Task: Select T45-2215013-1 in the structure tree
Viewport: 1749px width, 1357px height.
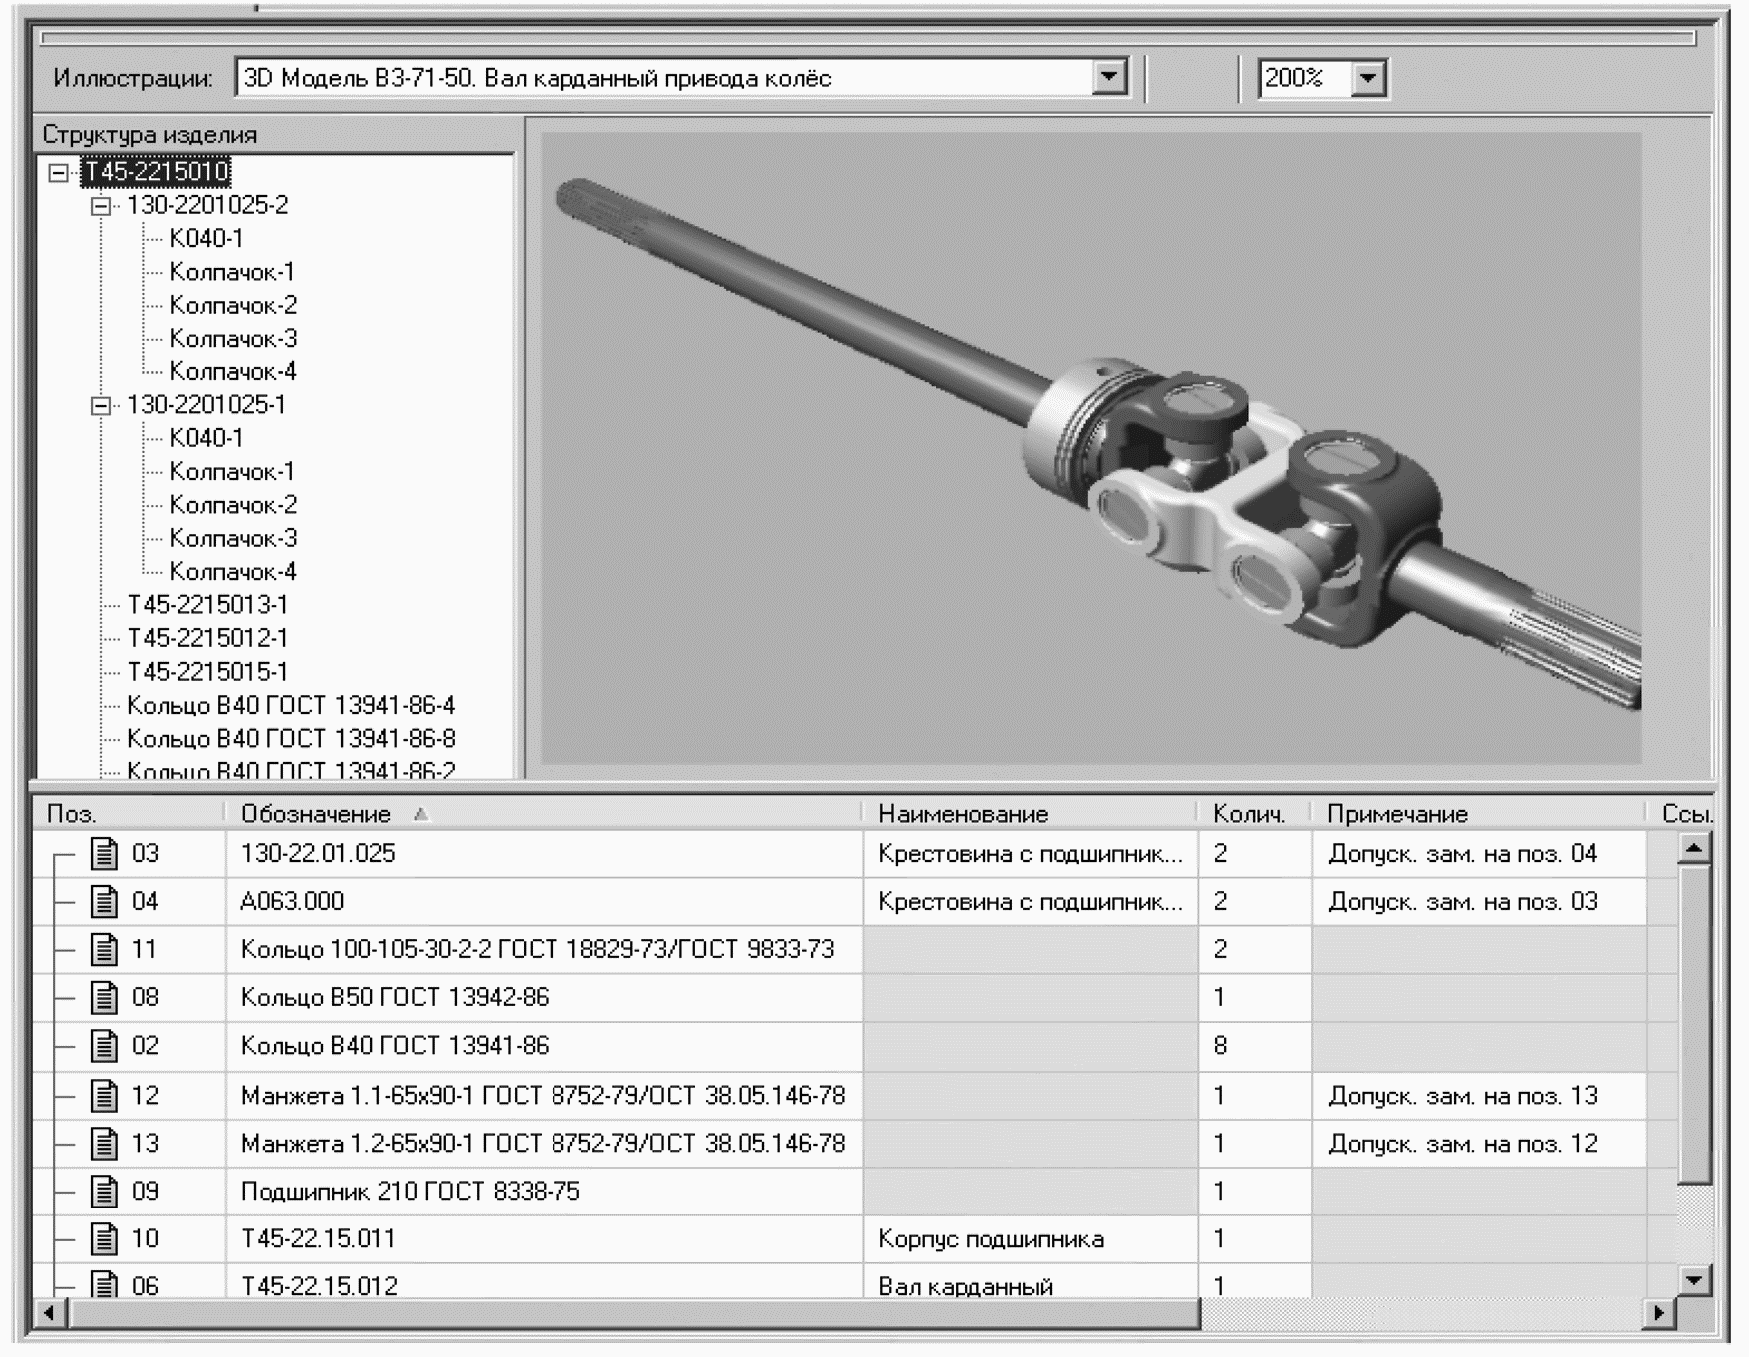Action: point(207,605)
